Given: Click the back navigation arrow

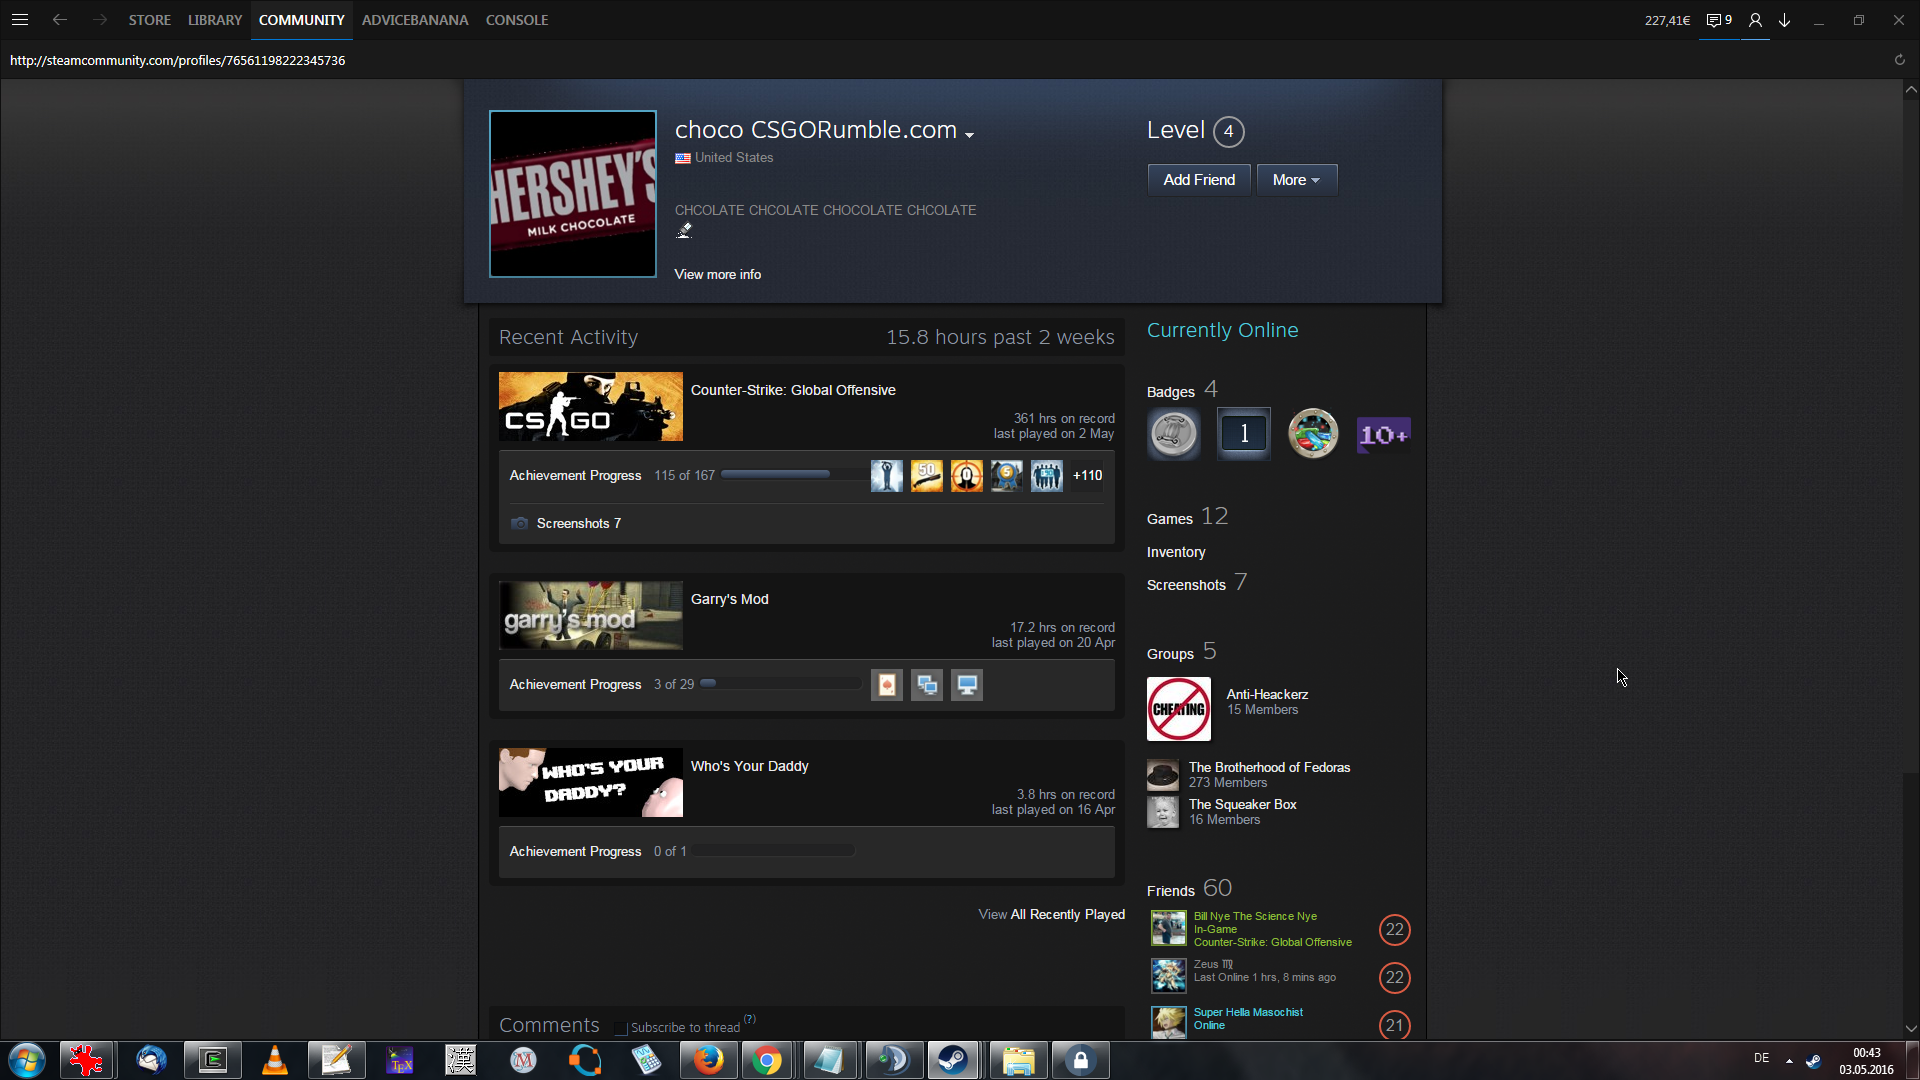Looking at the screenshot, I should (x=60, y=20).
